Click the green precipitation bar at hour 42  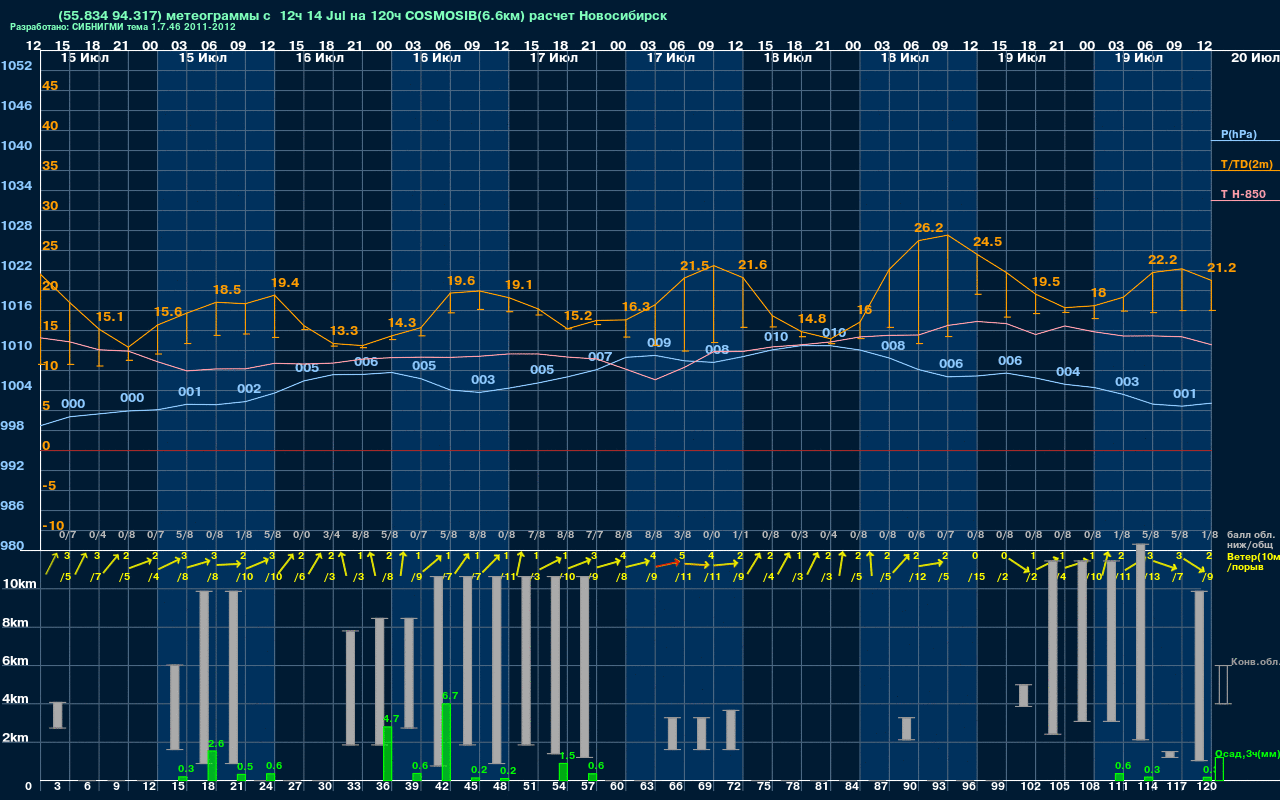pos(446,743)
